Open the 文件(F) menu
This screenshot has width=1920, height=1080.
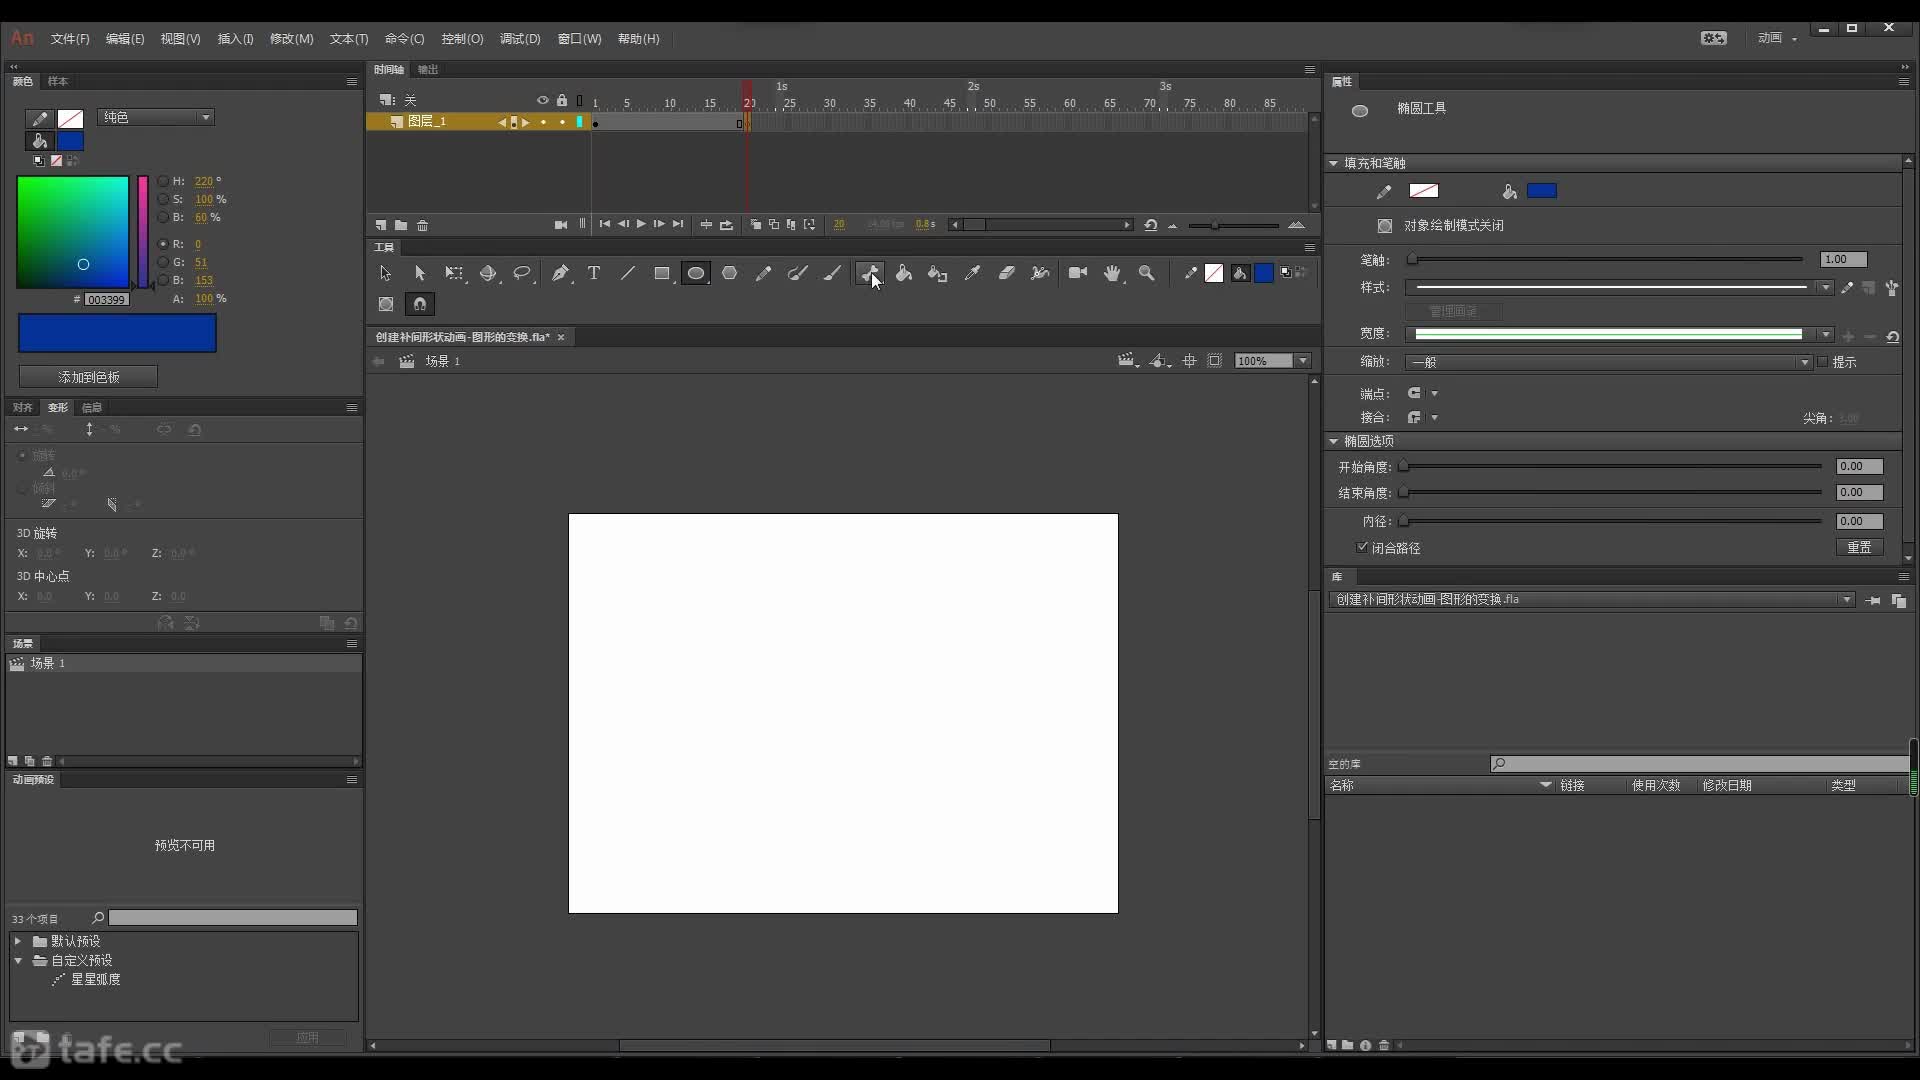(x=70, y=39)
